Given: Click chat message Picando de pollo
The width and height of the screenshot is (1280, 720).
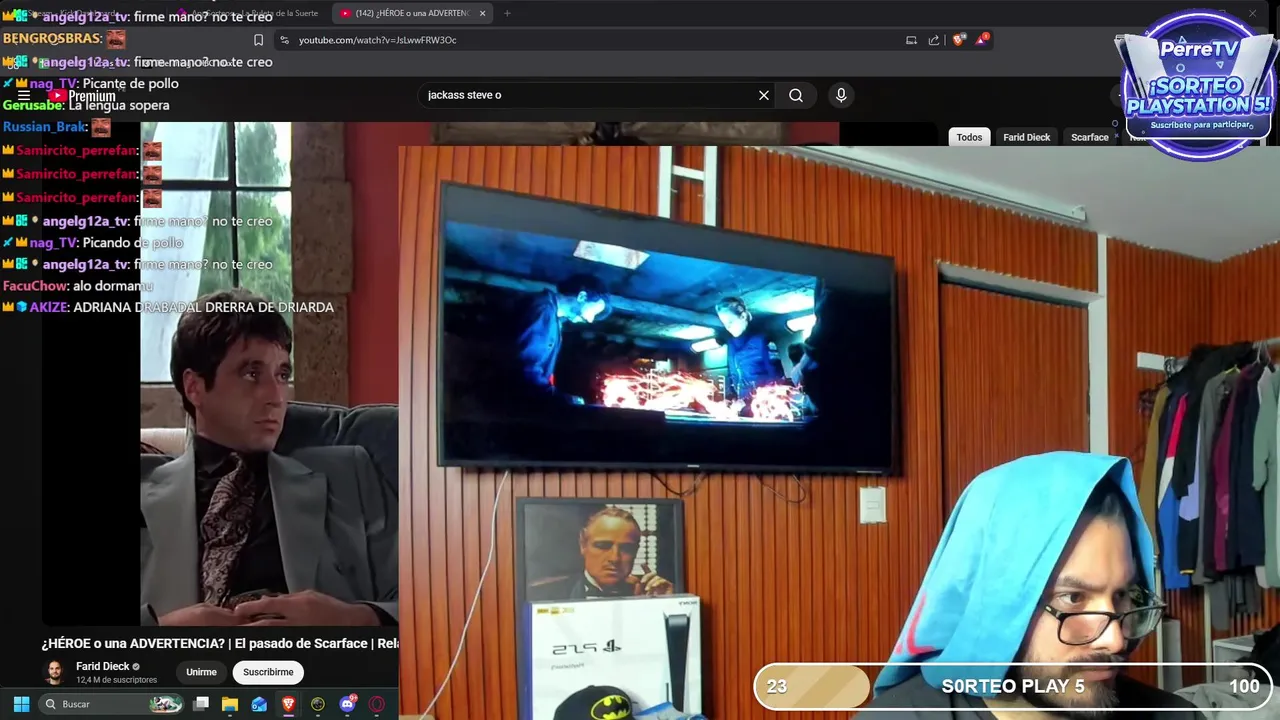Looking at the screenshot, I should 133,243.
